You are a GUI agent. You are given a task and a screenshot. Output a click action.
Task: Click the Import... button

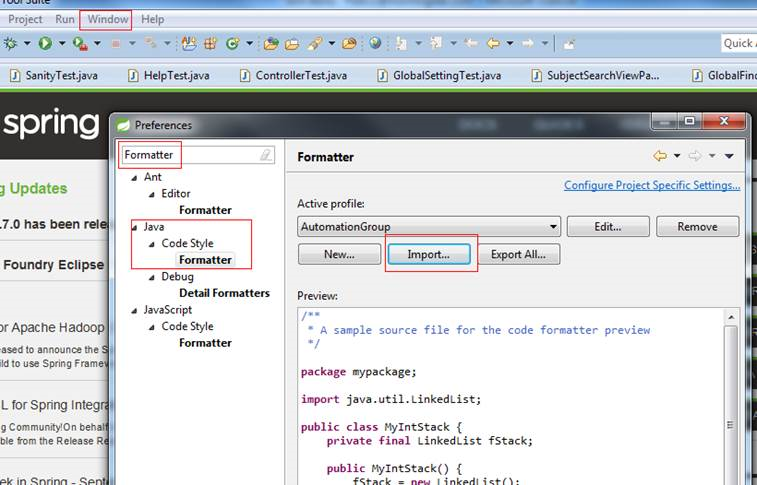click(x=429, y=254)
